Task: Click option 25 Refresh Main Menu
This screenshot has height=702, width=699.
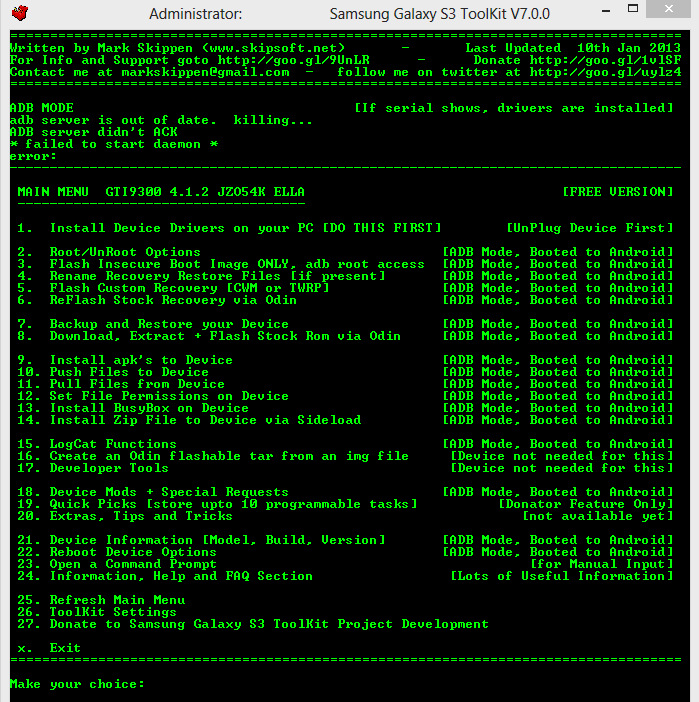Action: pos(101,600)
